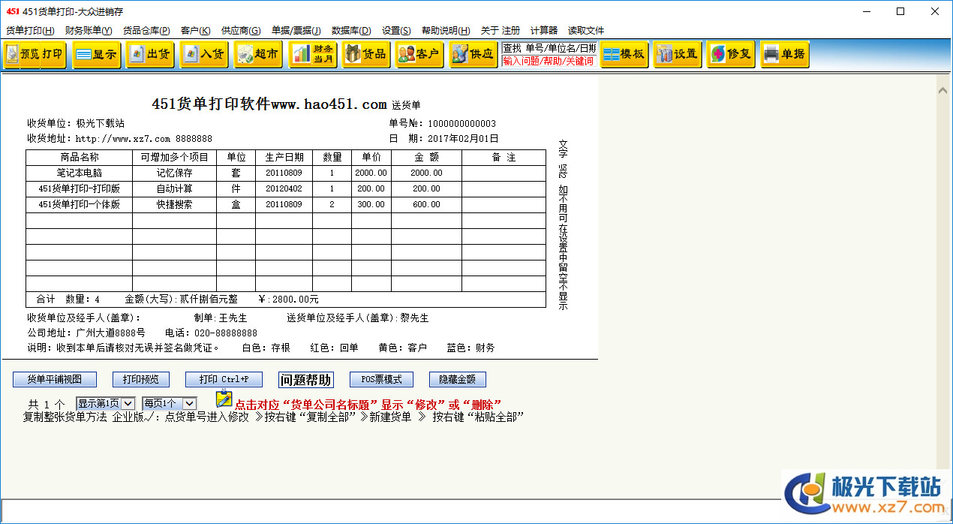The width and height of the screenshot is (953, 524).
Task: Click the search field 查找 单号/单位名/日期
Action: coord(549,48)
